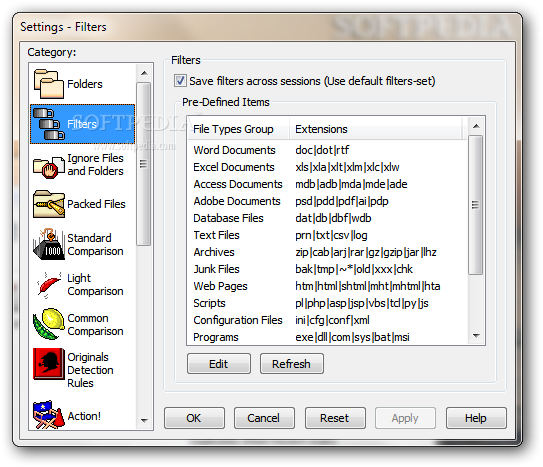This screenshot has height=467, width=543.
Task: Click the exe|dll|com|sys|bat|msi extensions cell
Action: click(352, 337)
